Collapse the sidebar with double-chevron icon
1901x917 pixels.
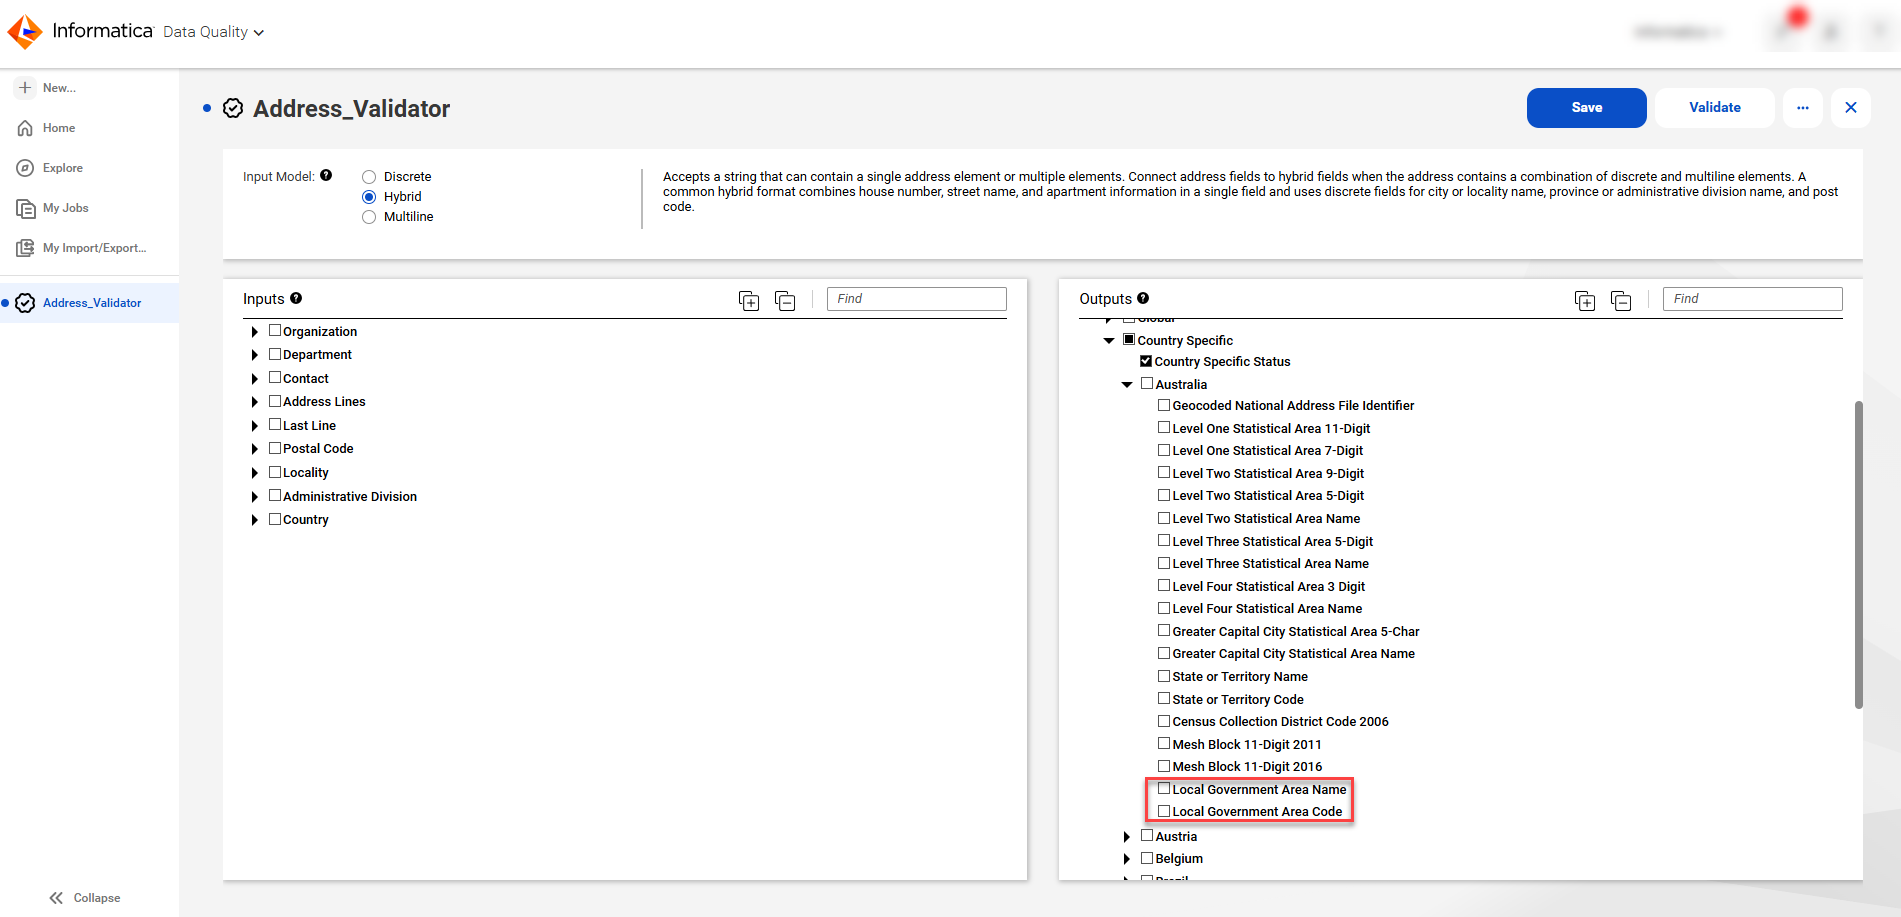coord(56,898)
